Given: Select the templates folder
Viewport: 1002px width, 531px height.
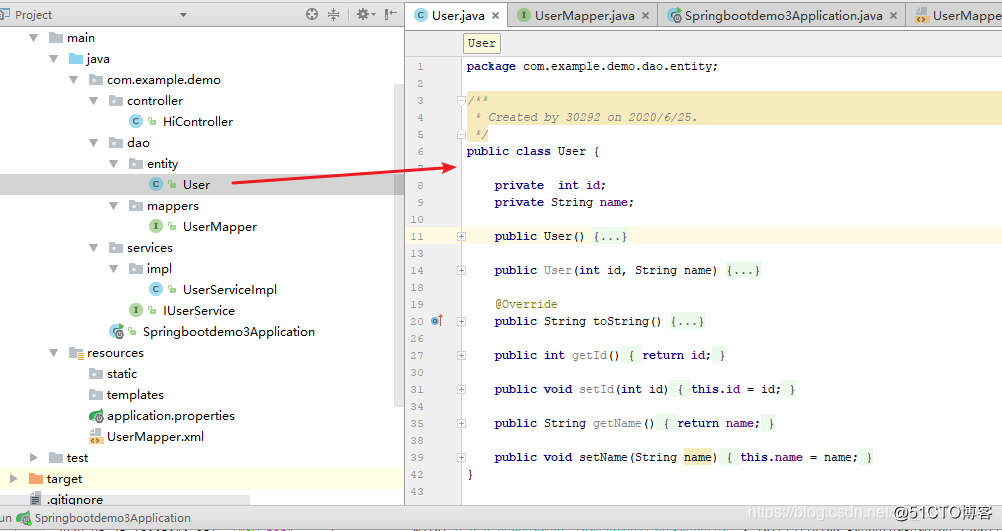Looking at the screenshot, I should [135, 395].
